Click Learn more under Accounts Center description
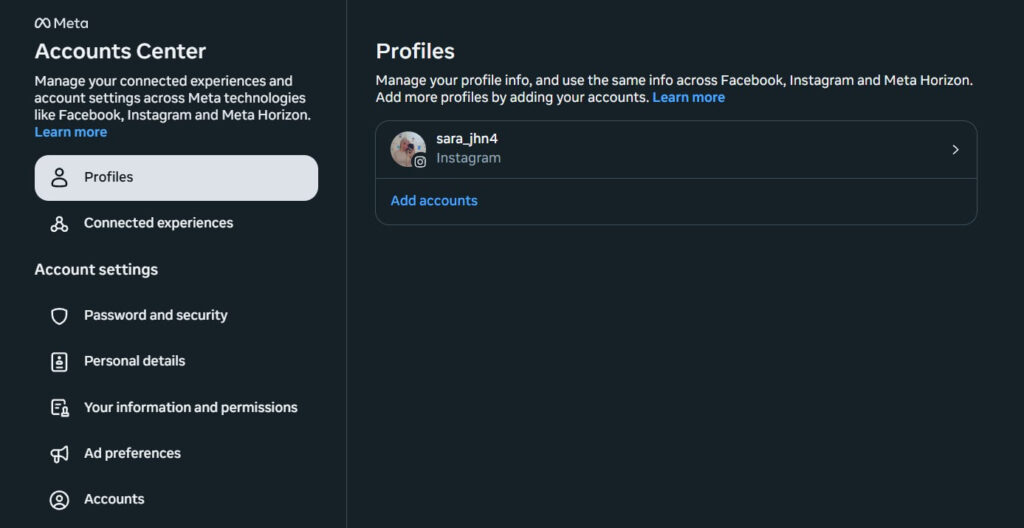 [71, 133]
